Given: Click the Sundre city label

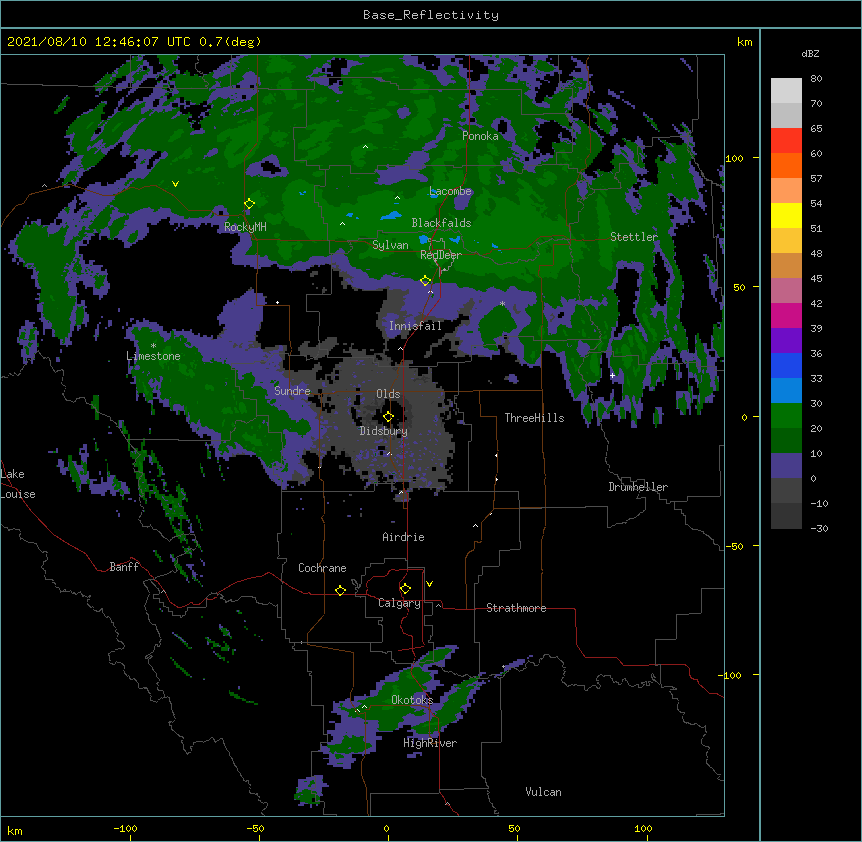Looking at the screenshot, I should click(292, 391).
